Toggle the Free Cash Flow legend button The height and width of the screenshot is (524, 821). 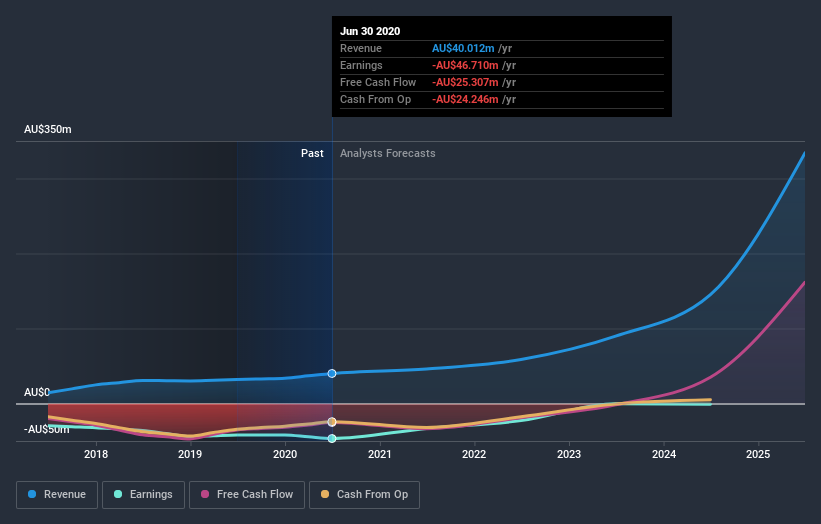tap(247, 495)
